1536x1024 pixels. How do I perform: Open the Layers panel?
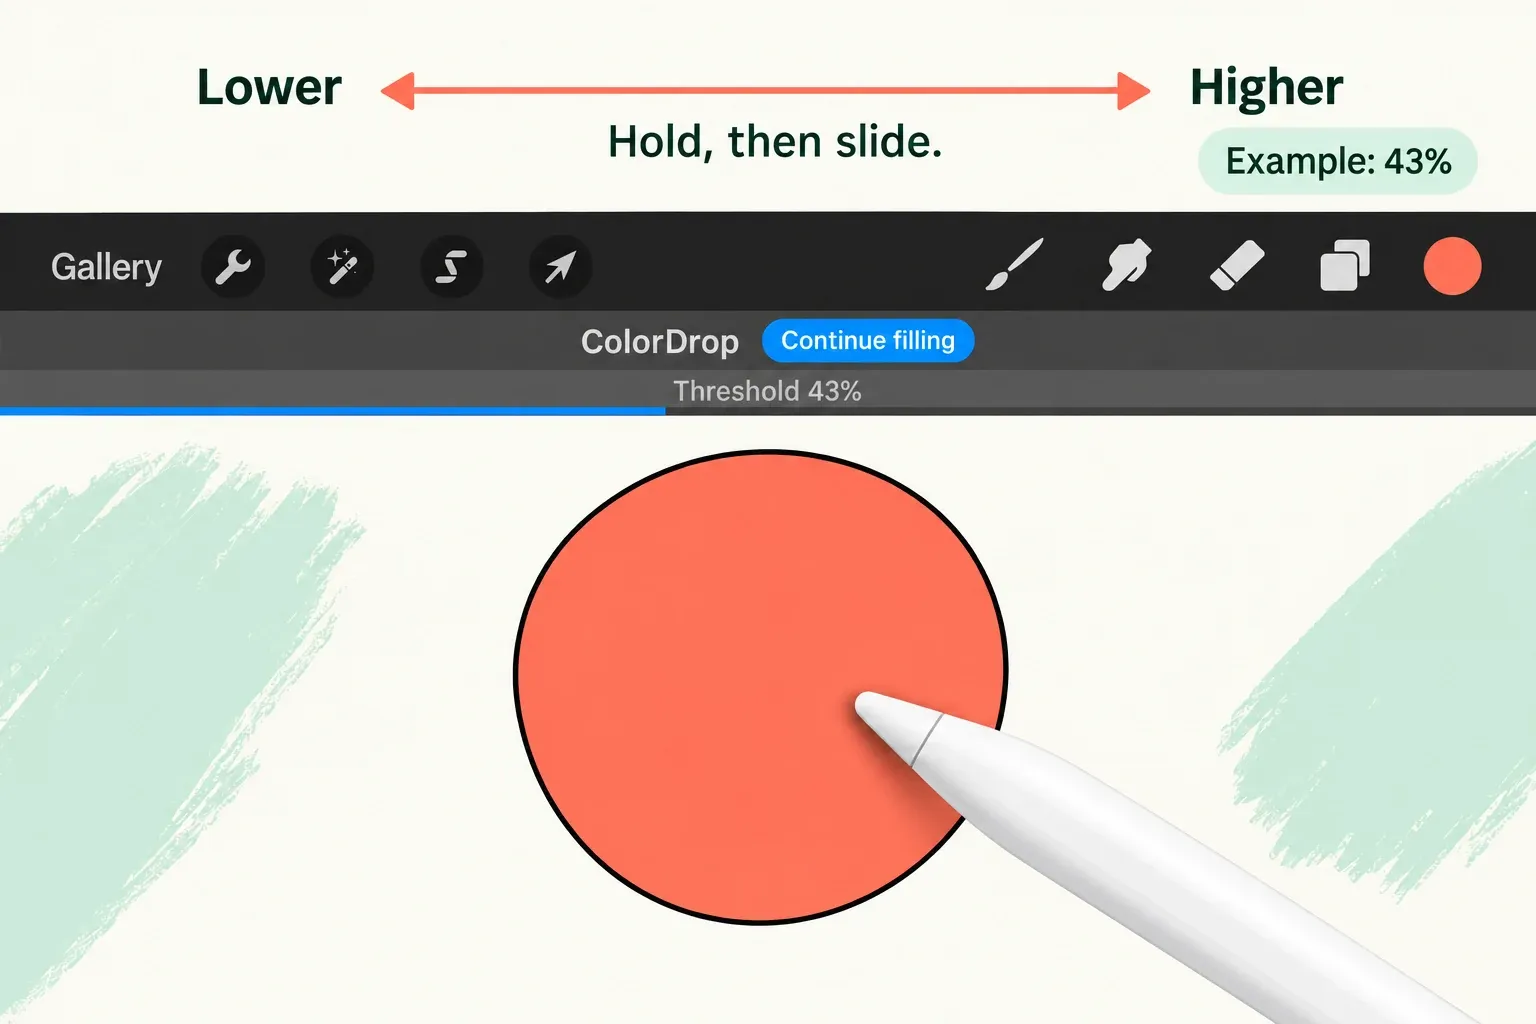(x=1345, y=266)
